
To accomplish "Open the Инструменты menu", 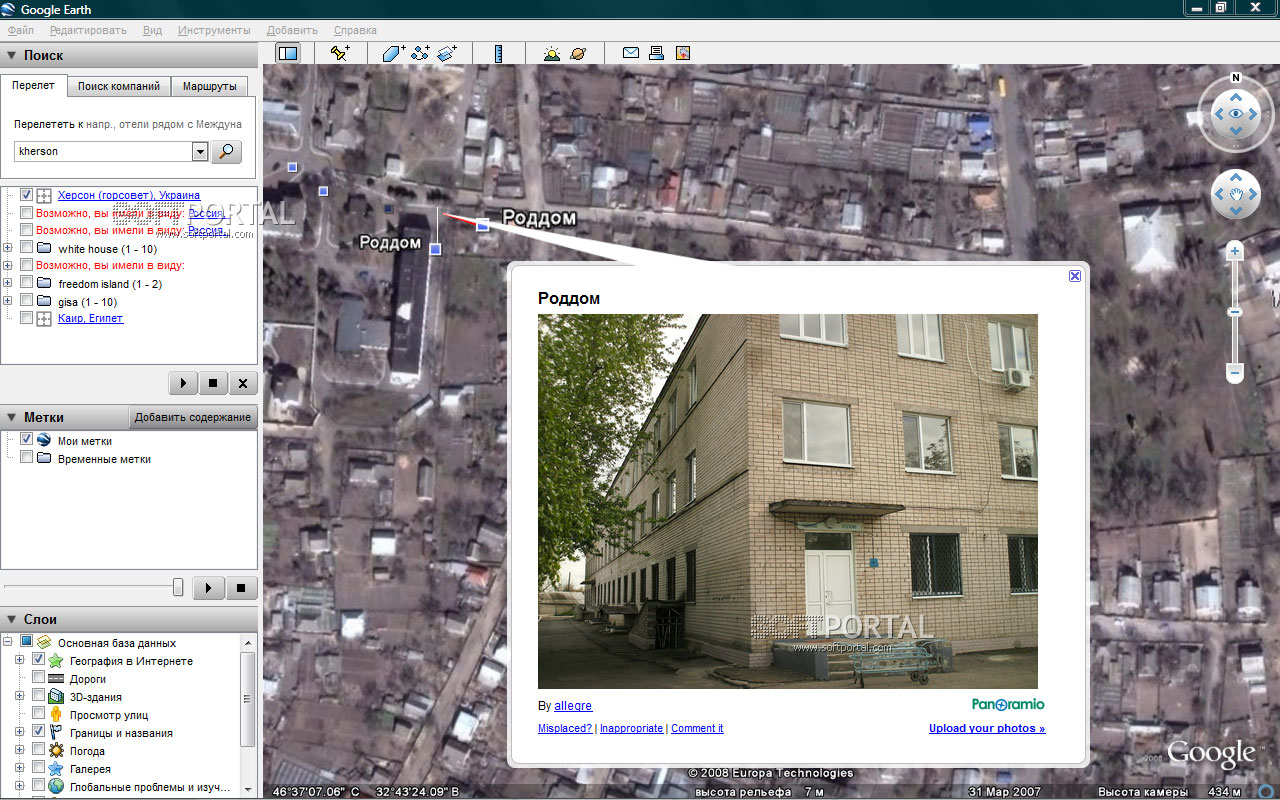I will (214, 30).
